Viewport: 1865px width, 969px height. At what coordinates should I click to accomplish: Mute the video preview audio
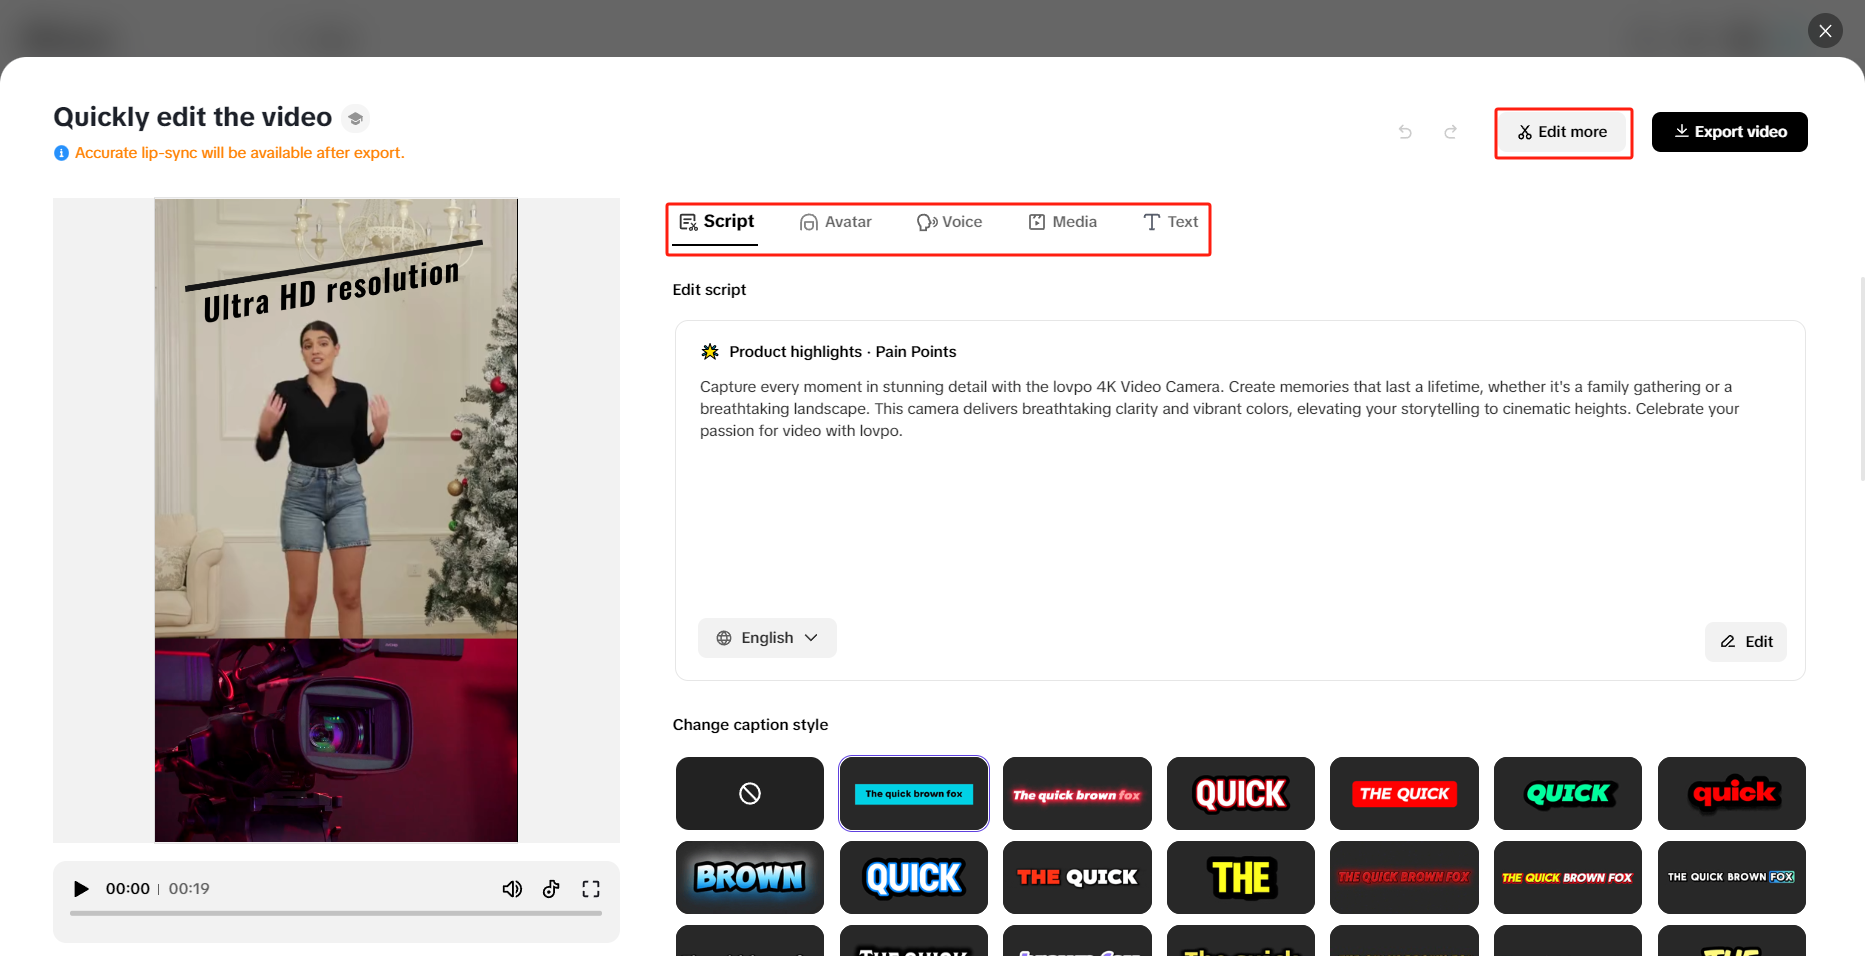(512, 888)
